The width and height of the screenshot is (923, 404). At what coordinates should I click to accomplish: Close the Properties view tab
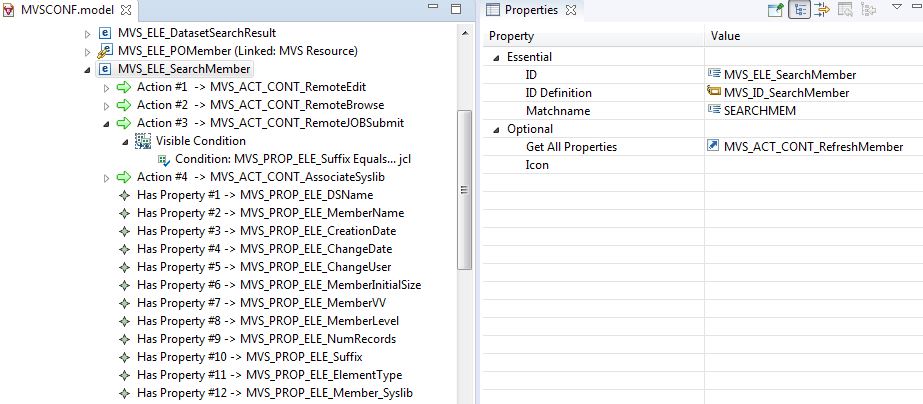click(570, 10)
